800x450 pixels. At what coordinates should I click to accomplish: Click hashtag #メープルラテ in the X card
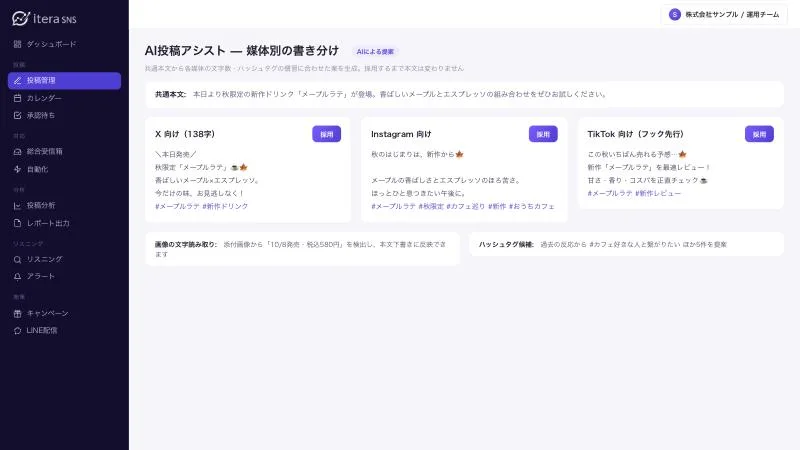pyautogui.click(x=177, y=206)
